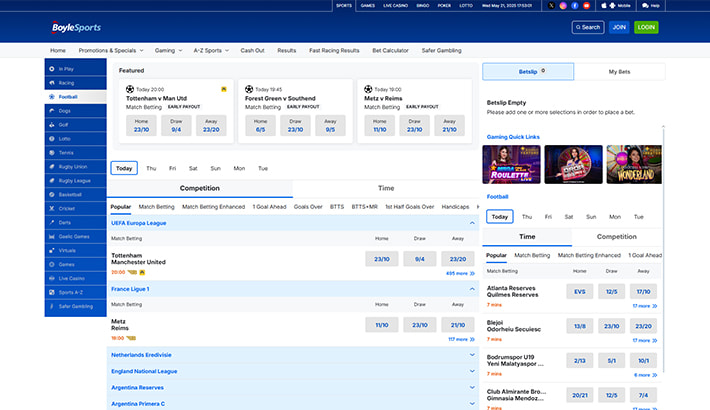This screenshot has height=410, width=710.
Task: Click the JOIN button
Action: [x=619, y=27]
